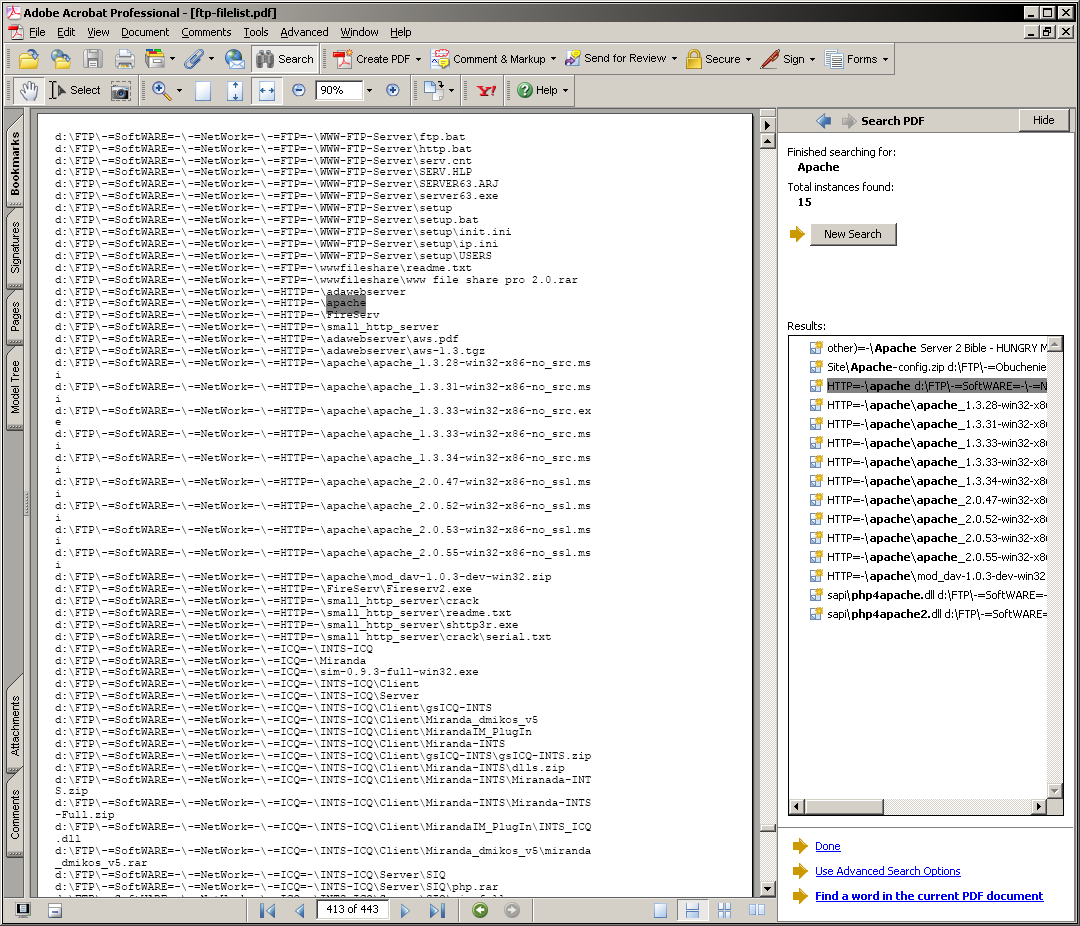This screenshot has height=926, width=1080.
Task: Click Find a word in current PDF link
Action: [928, 896]
